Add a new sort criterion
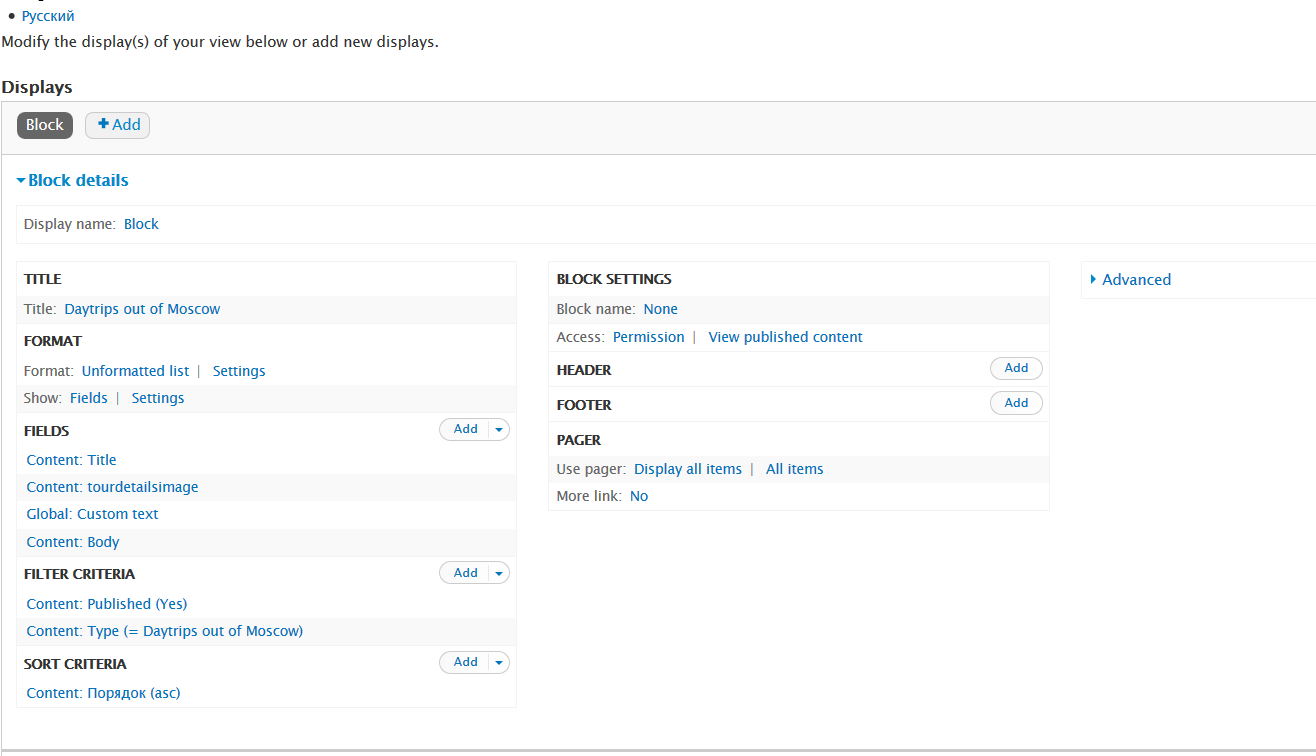 (x=465, y=662)
